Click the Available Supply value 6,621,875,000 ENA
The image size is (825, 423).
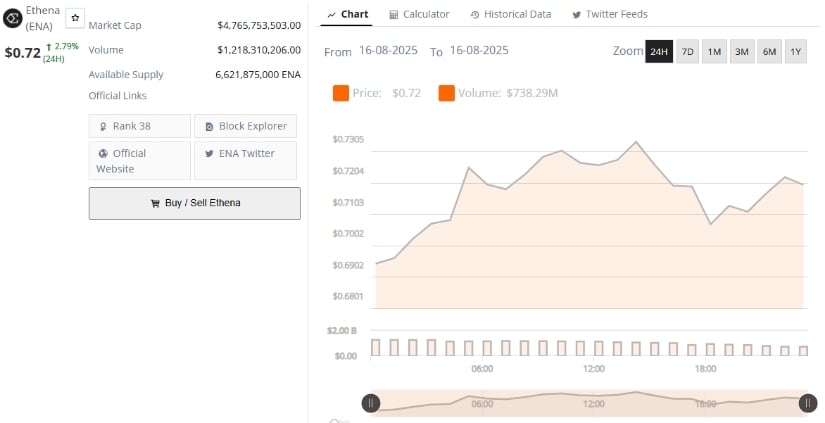click(258, 75)
